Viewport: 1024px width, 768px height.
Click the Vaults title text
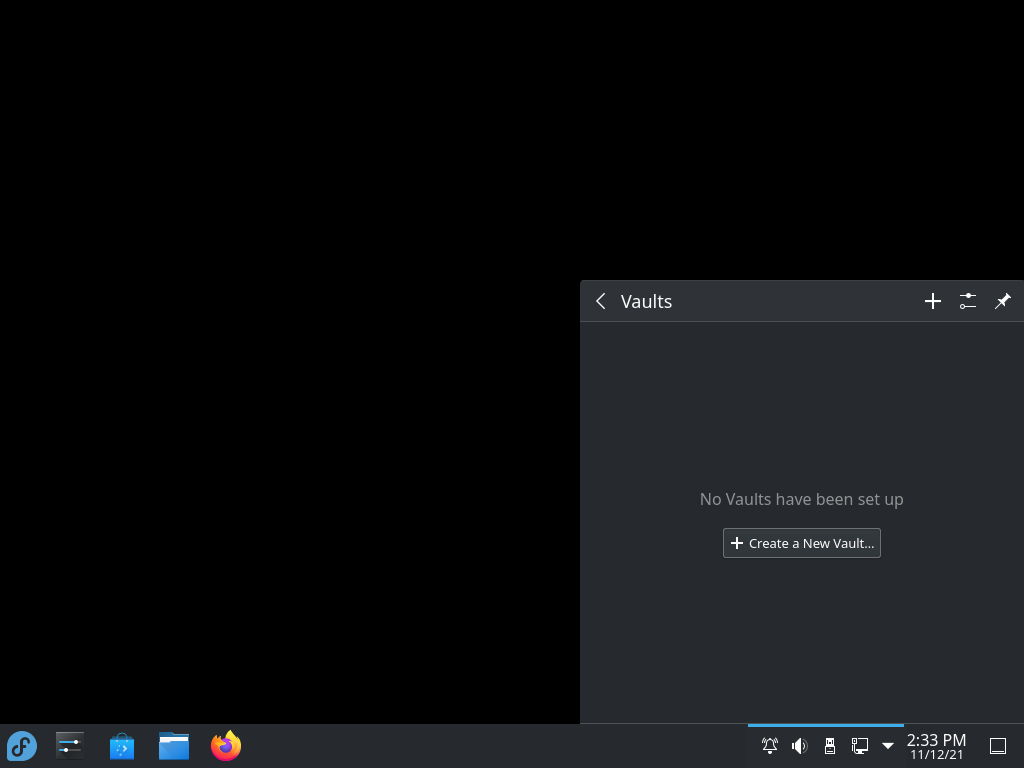[x=646, y=301]
